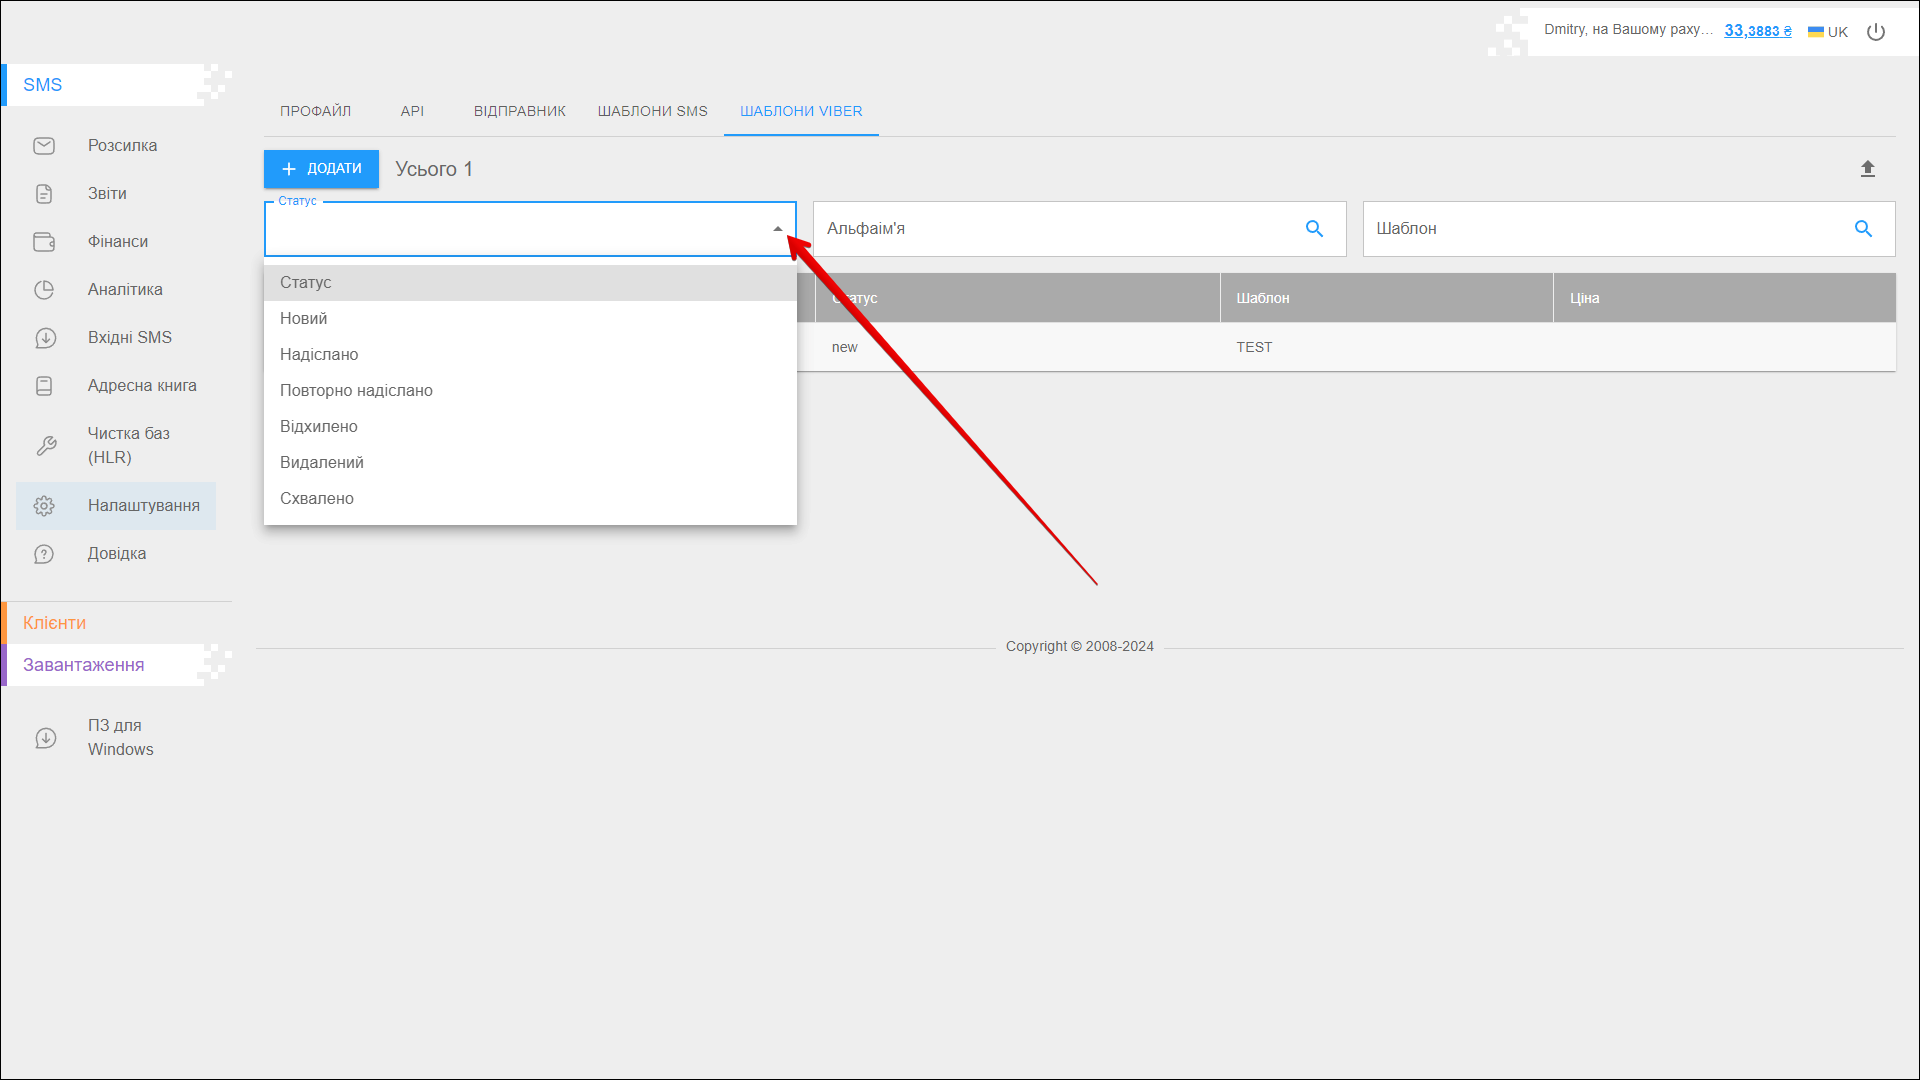Viewport: 1920px width, 1080px height.
Task: Open Чистка баз (HLR) tool
Action: [x=128, y=446]
